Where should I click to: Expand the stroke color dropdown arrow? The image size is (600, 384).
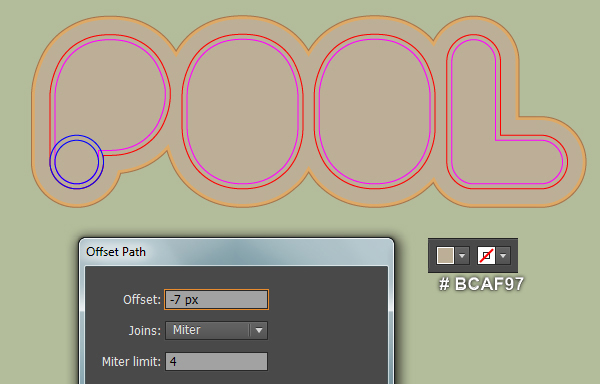pyautogui.click(x=503, y=255)
